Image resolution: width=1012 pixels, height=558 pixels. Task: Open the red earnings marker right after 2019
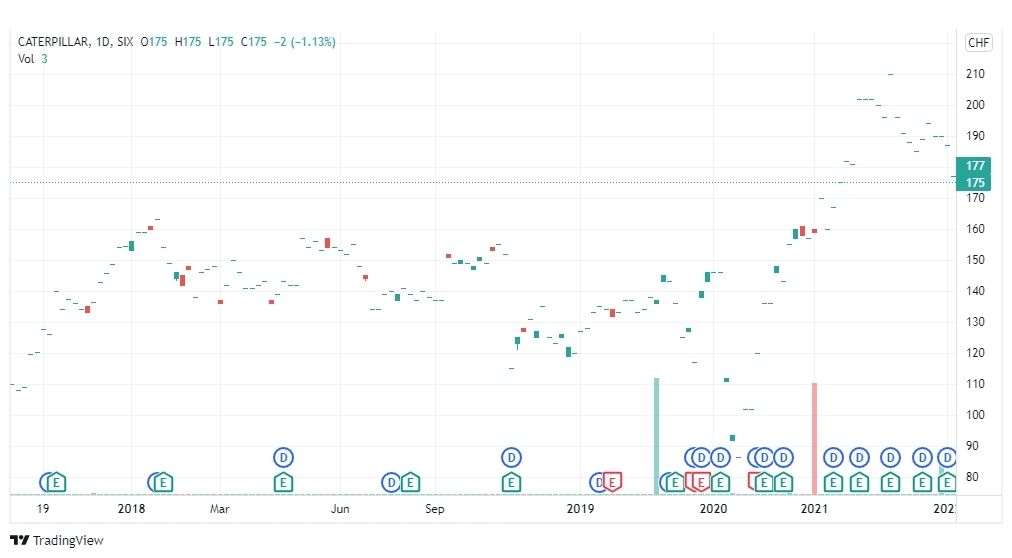pyautogui.click(x=612, y=482)
